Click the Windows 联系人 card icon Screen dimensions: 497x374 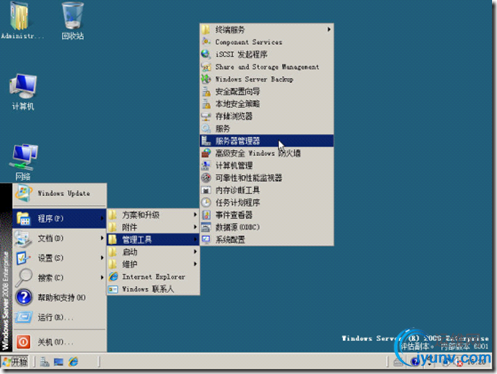click(113, 289)
